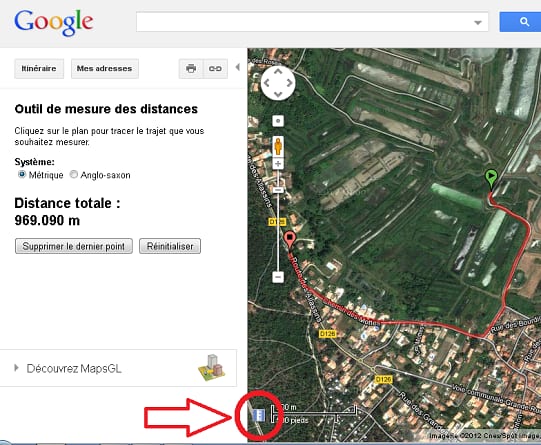This screenshot has width=541, height=445.
Task: Click the map scale bar
Action: pyautogui.click(x=313, y=414)
